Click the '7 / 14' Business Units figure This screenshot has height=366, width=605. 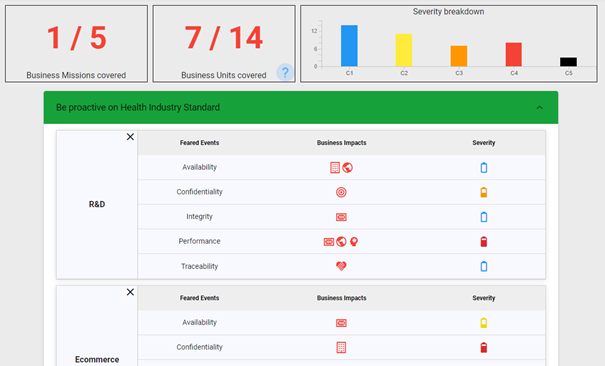click(x=224, y=38)
